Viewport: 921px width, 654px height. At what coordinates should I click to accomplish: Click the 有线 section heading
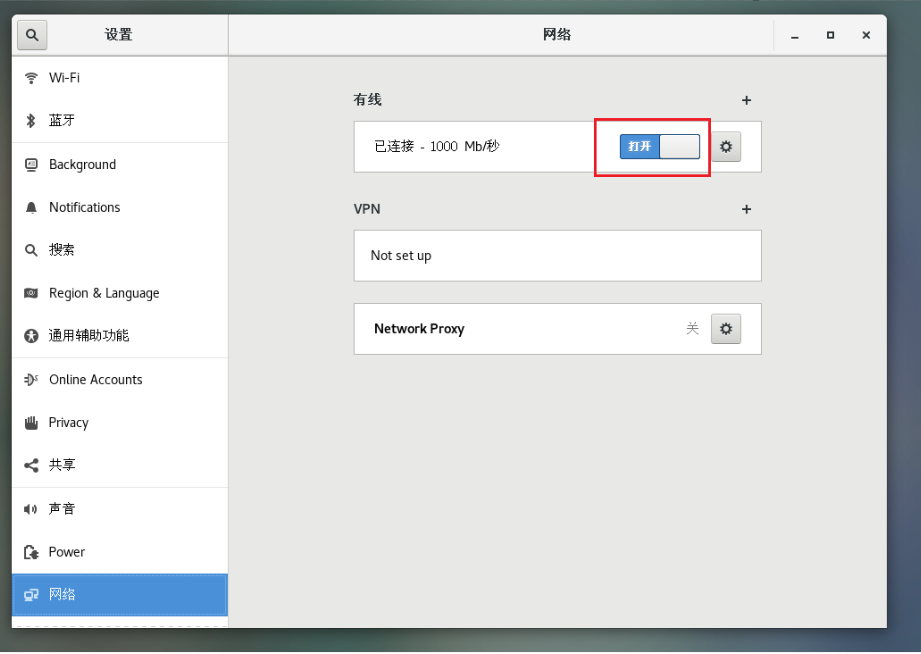tap(368, 100)
